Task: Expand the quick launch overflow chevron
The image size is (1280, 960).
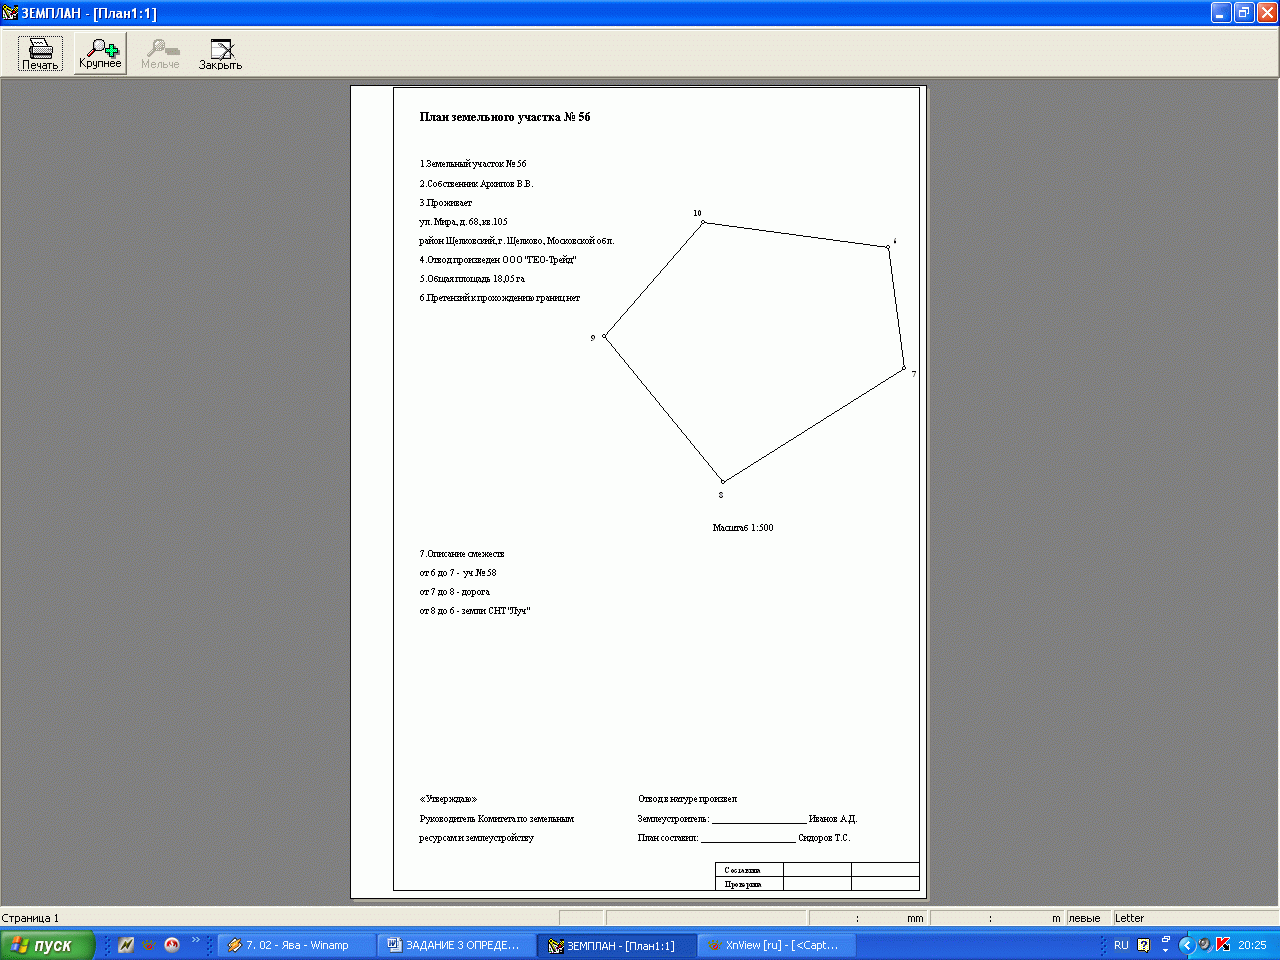Action: pyautogui.click(x=196, y=941)
